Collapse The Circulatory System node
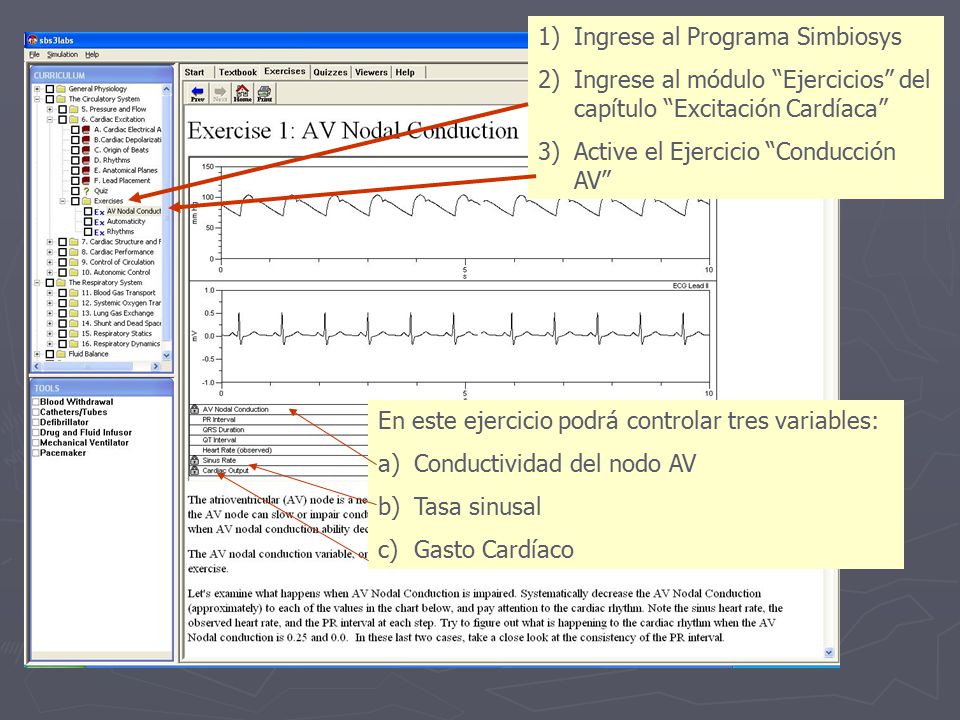 click(37, 99)
